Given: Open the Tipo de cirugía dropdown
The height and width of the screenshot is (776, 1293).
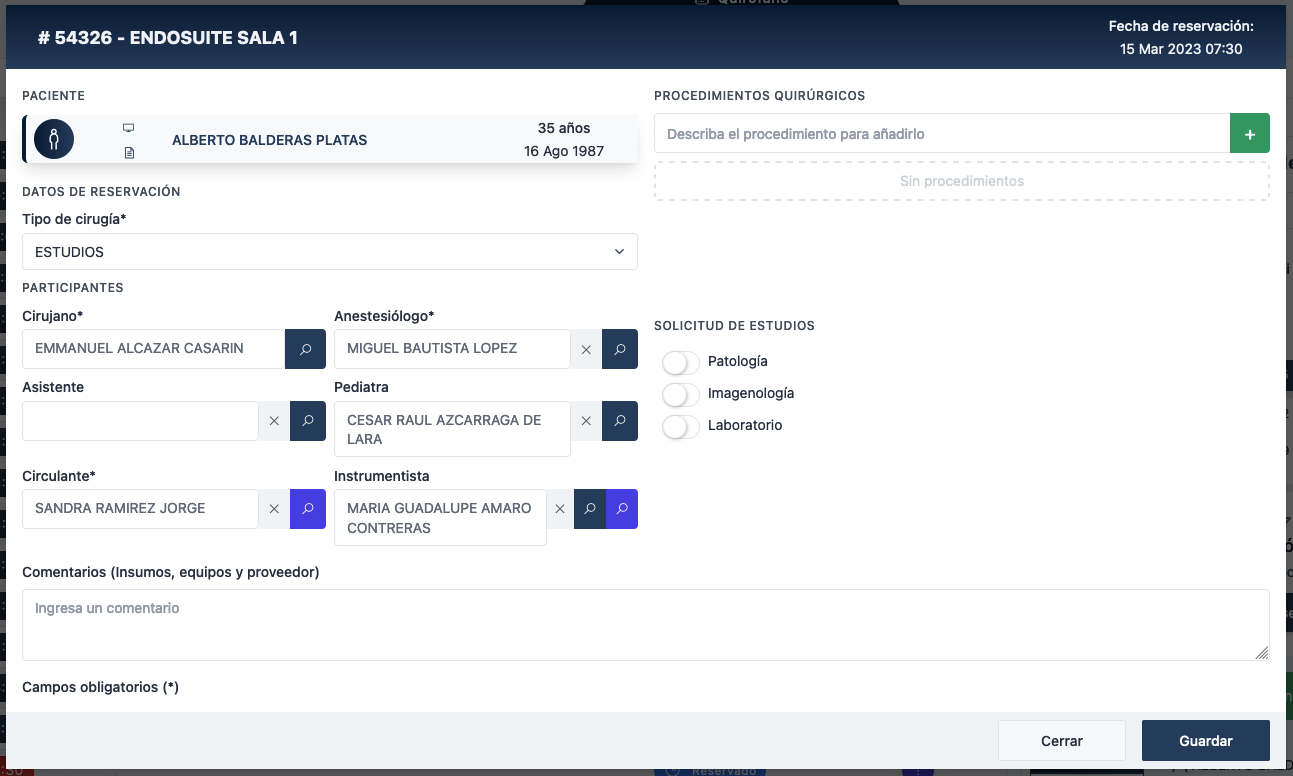Looking at the screenshot, I should (x=329, y=252).
